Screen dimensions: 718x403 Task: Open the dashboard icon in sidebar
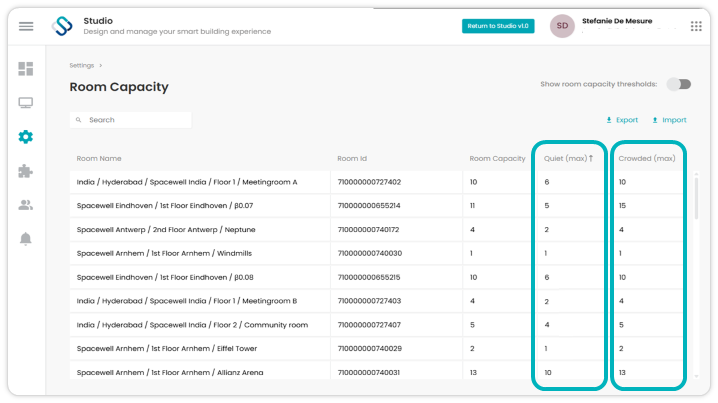26,69
